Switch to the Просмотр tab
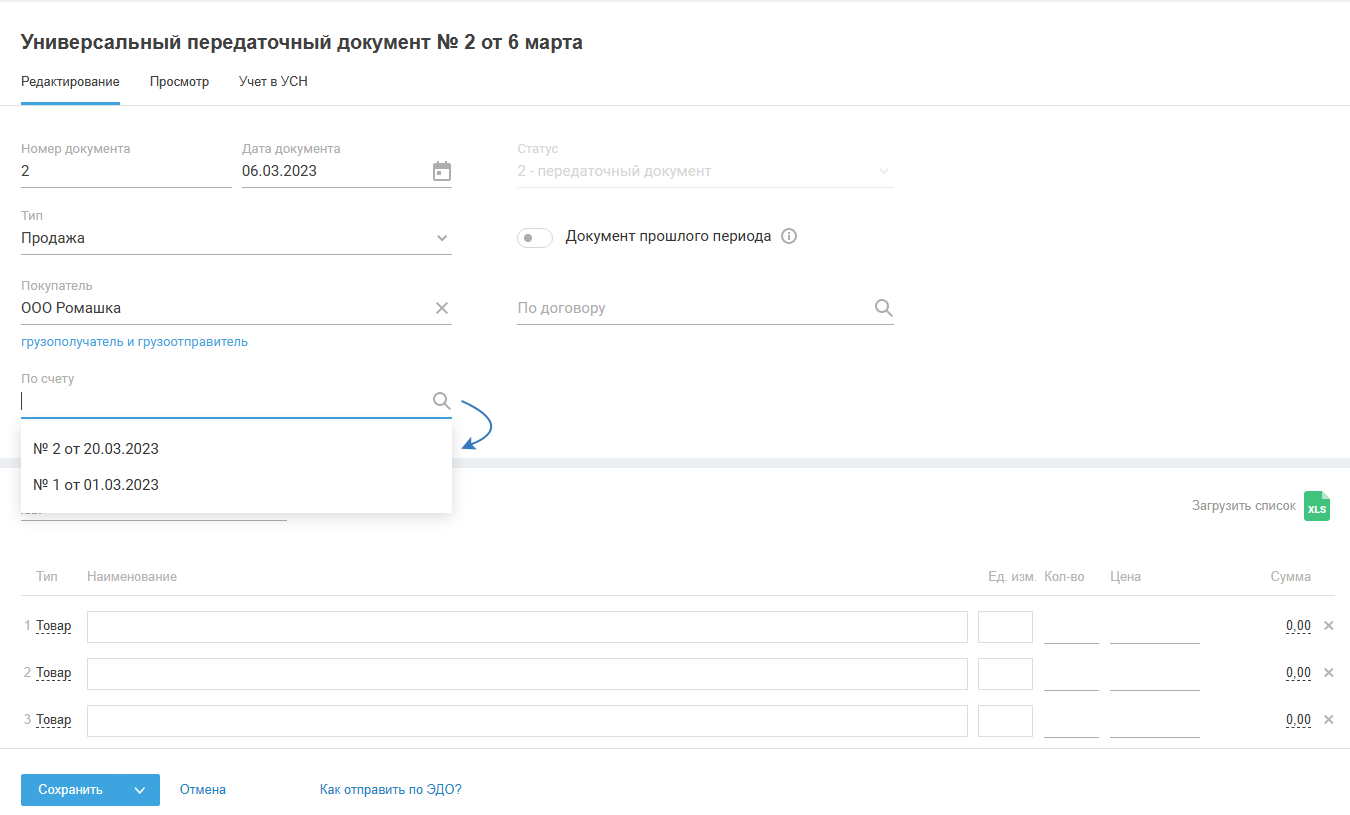The width and height of the screenshot is (1350, 815). pyautogui.click(x=179, y=82)
